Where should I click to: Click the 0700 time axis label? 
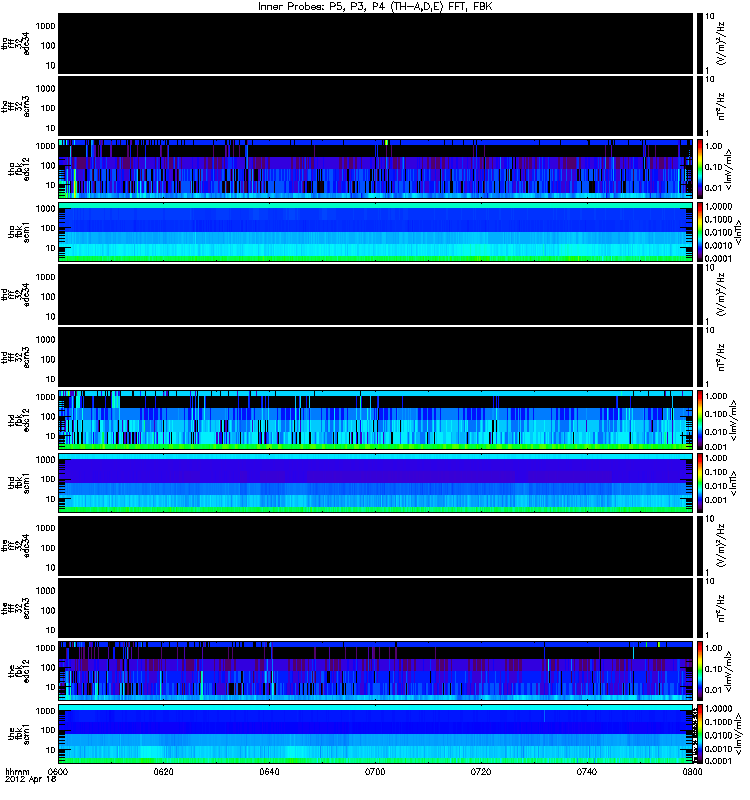[x=375, y=771]
